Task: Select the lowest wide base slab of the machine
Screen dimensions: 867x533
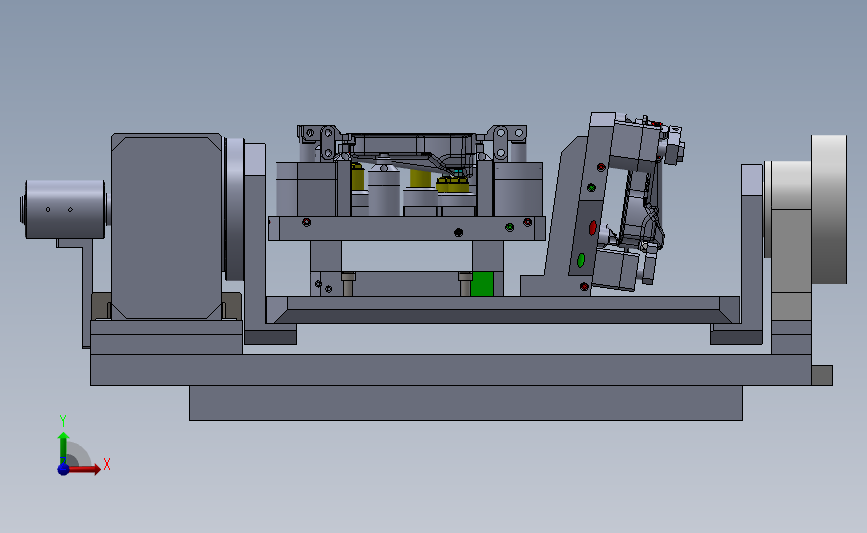Action: coord(466,403)
